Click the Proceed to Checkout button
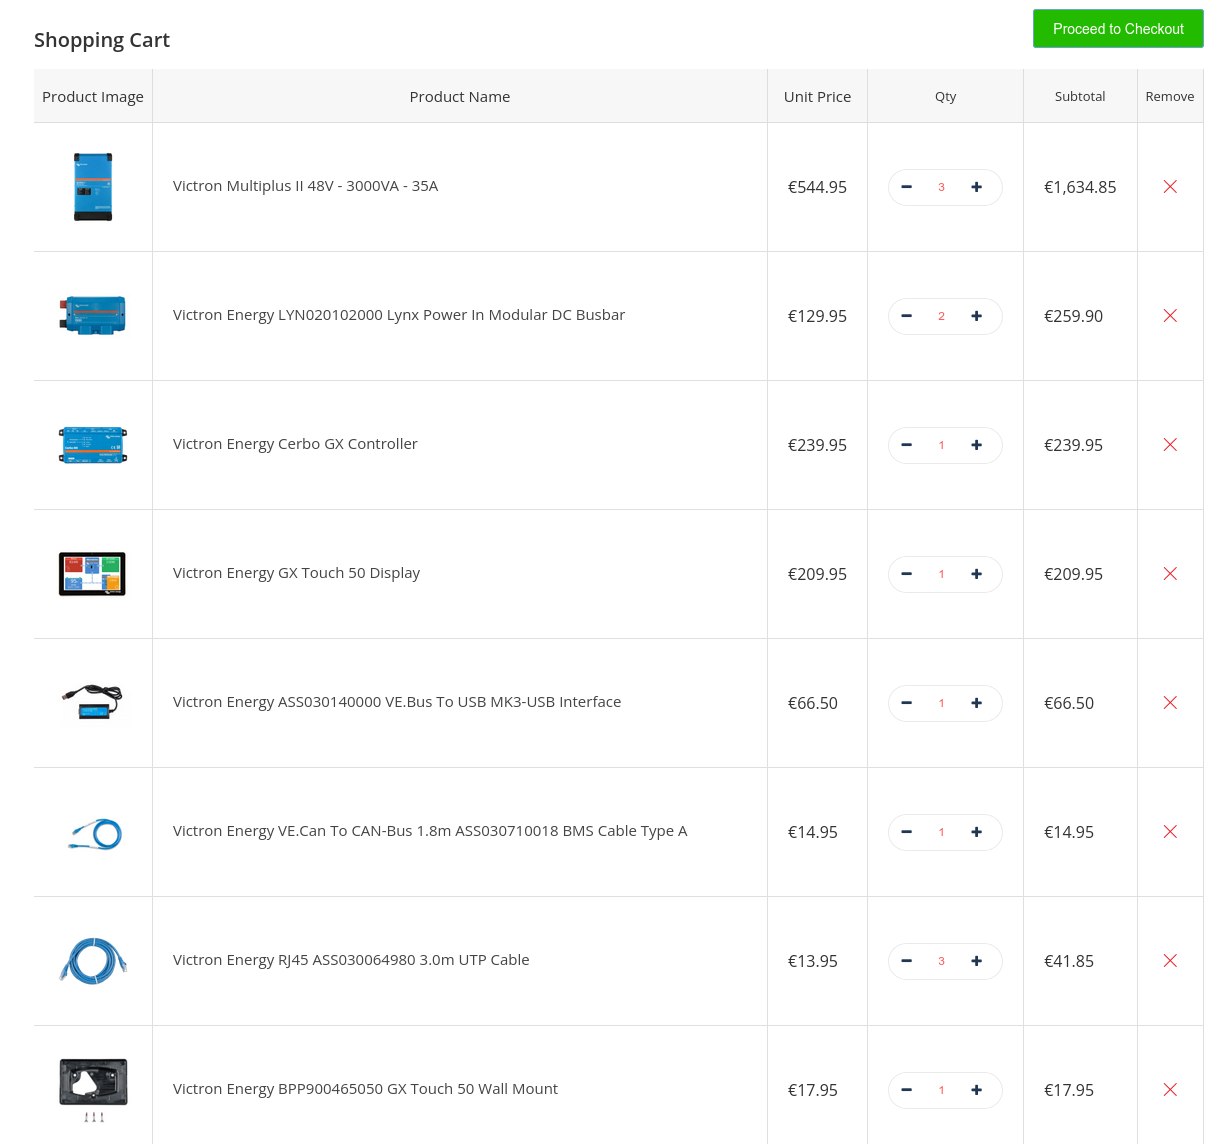Image resolution: width=1213 pixels, height=1144 pixels. point(1118,29)
